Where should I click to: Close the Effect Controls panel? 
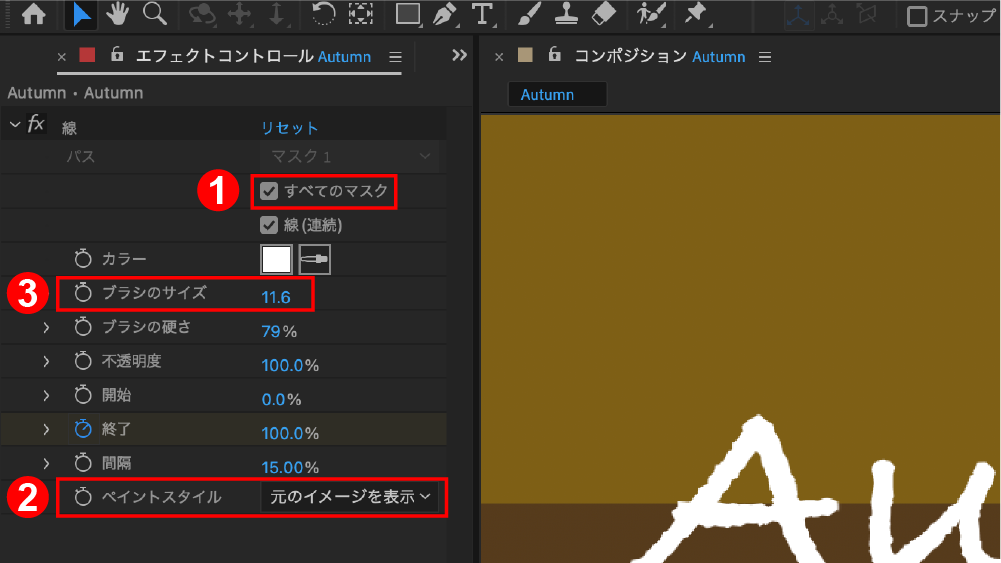[x=61, y=57]
